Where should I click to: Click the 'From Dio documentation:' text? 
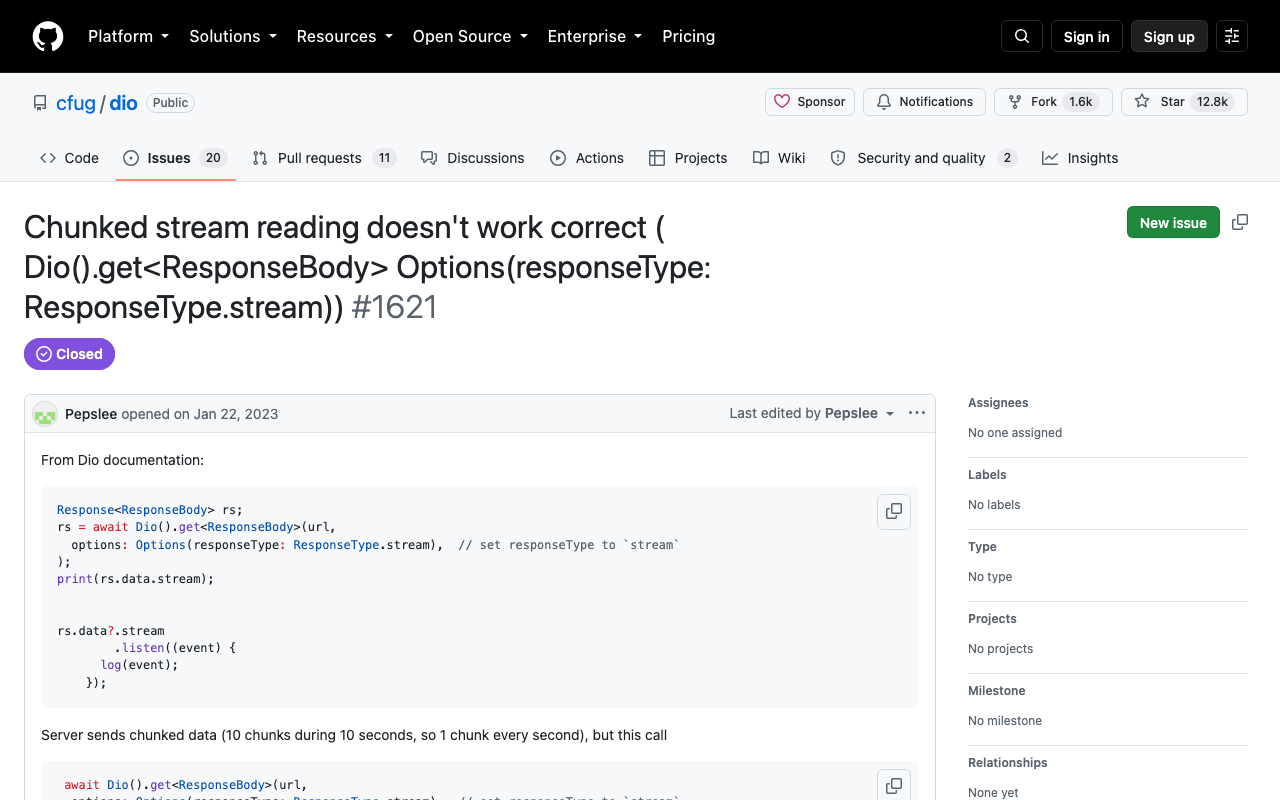(x=122, y=460)
